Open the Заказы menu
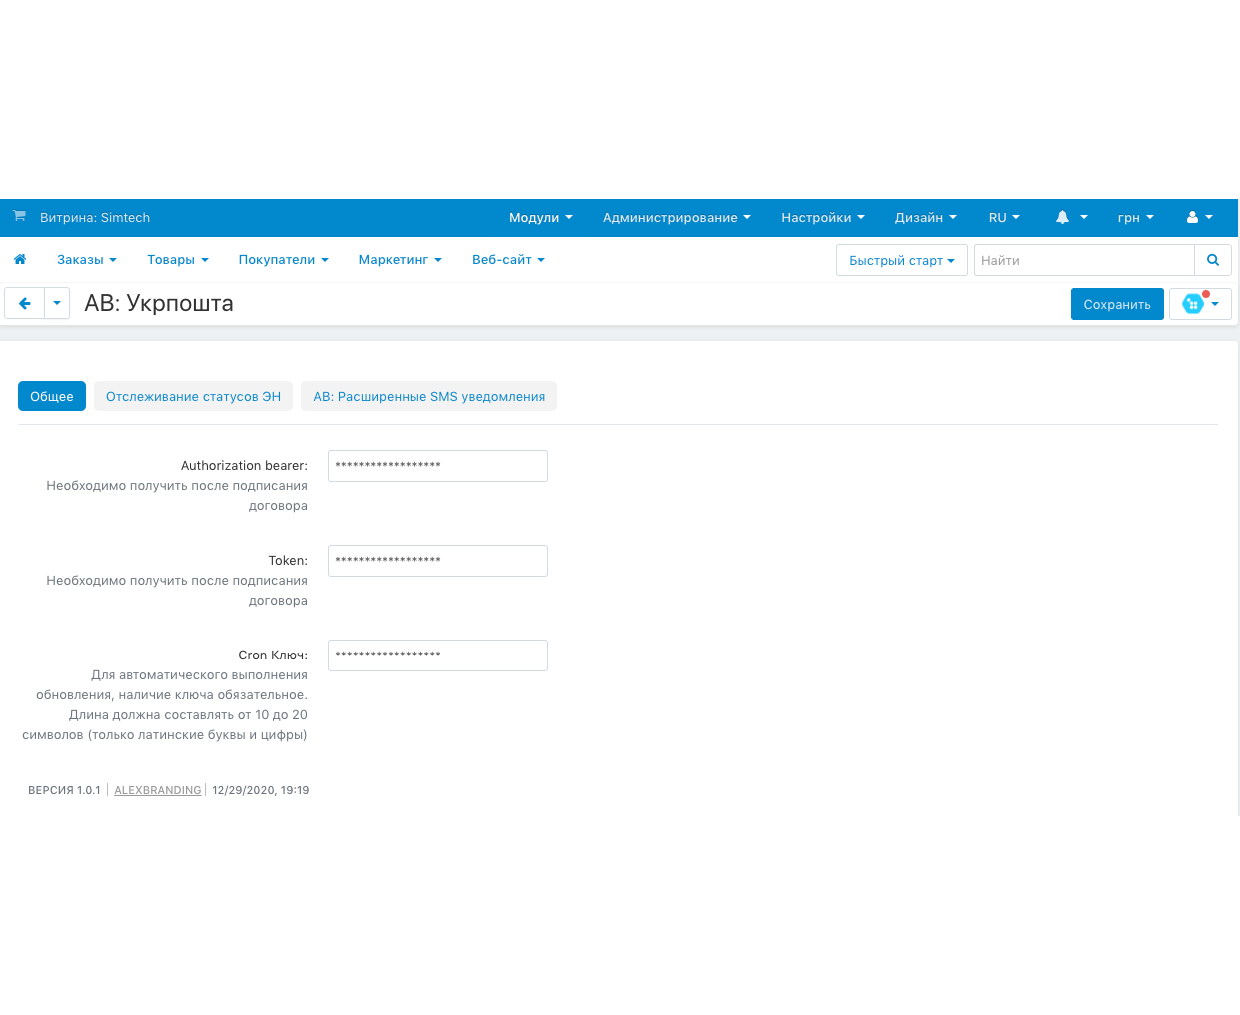 pyautogui.click(x=86, y=260)
